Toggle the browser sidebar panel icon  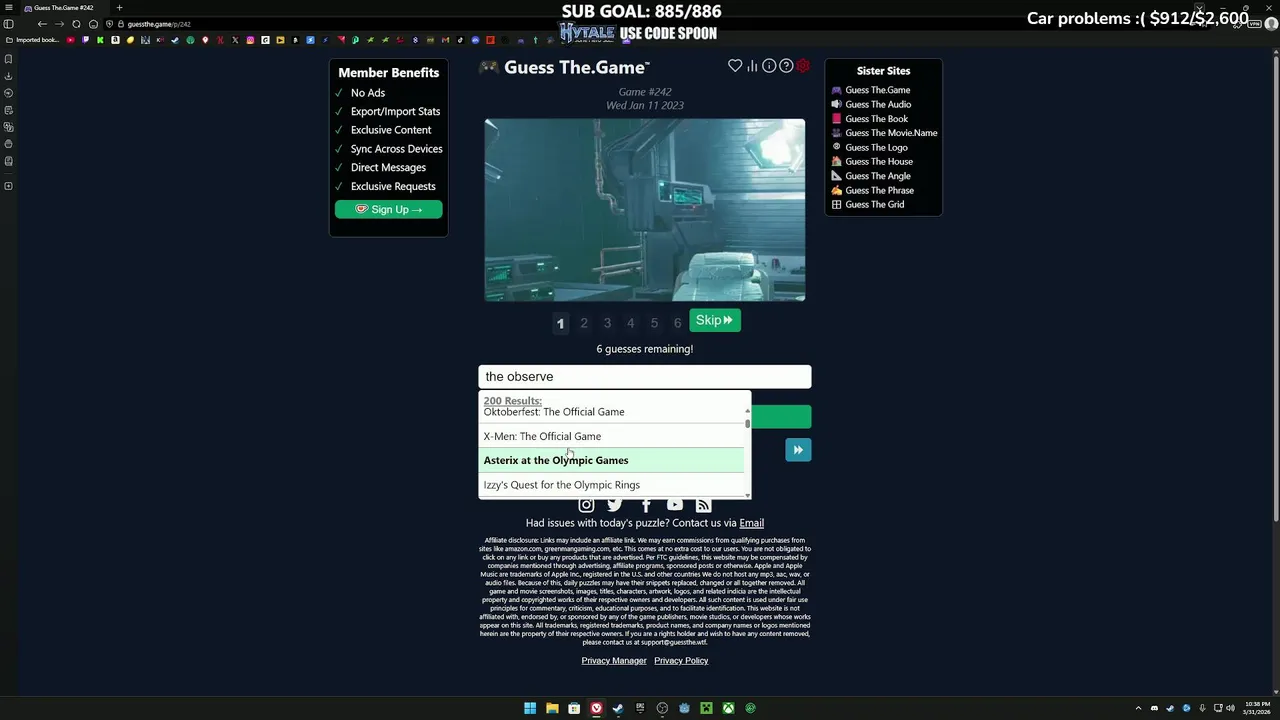pyautogui.click(x=8, y=24)
